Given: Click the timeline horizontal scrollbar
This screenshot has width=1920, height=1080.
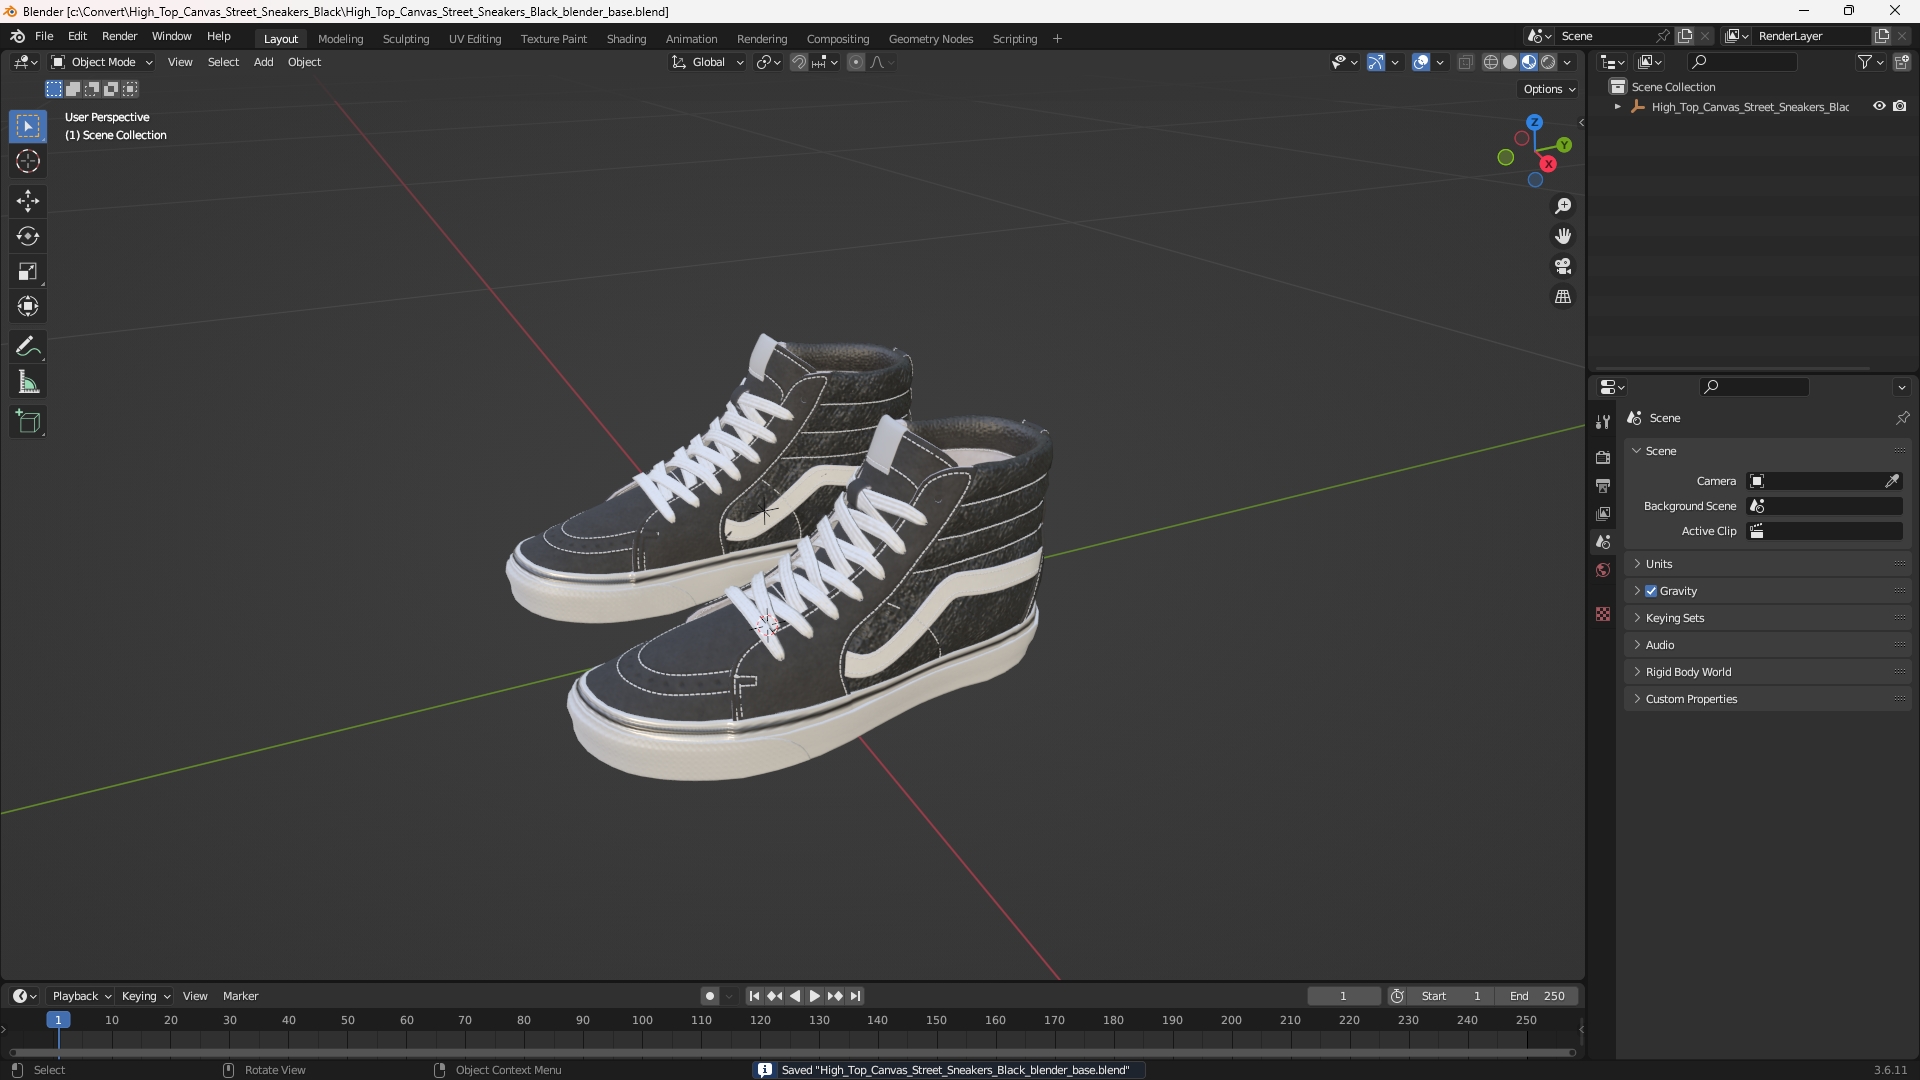Looking at the screenshot, I should click(x=792, y=1052).
